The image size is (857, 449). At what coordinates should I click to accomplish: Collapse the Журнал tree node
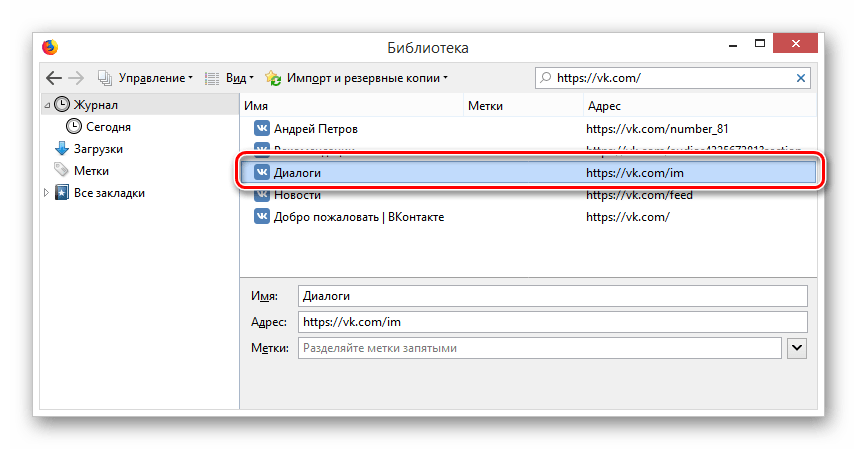46,104
